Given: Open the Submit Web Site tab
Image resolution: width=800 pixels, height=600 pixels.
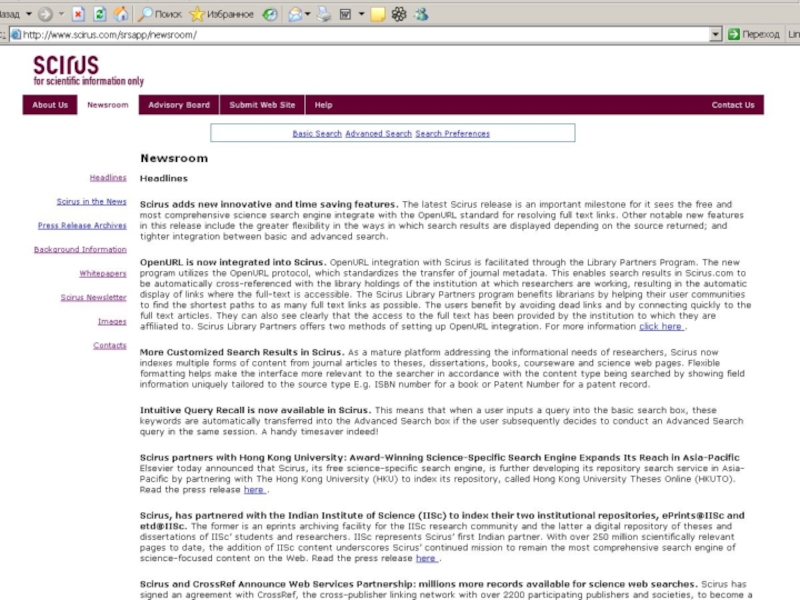Looking at the screenshot, I should click(x=262, y=105).
